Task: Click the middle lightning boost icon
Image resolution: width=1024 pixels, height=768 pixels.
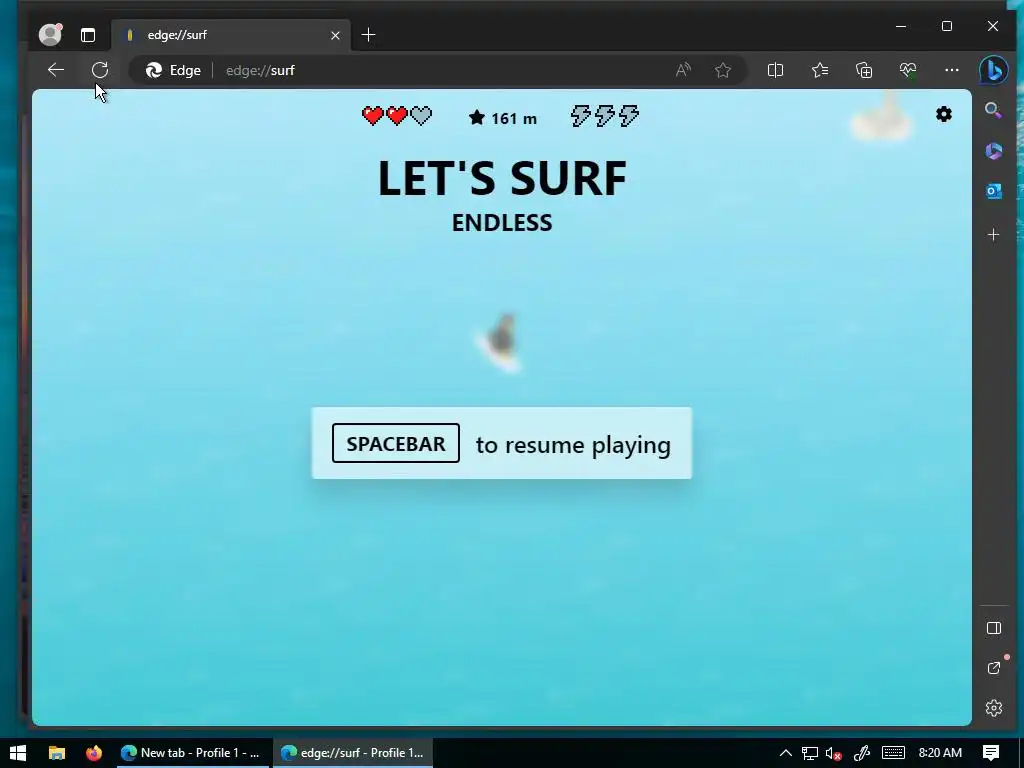Action: (x=605, y=116)
